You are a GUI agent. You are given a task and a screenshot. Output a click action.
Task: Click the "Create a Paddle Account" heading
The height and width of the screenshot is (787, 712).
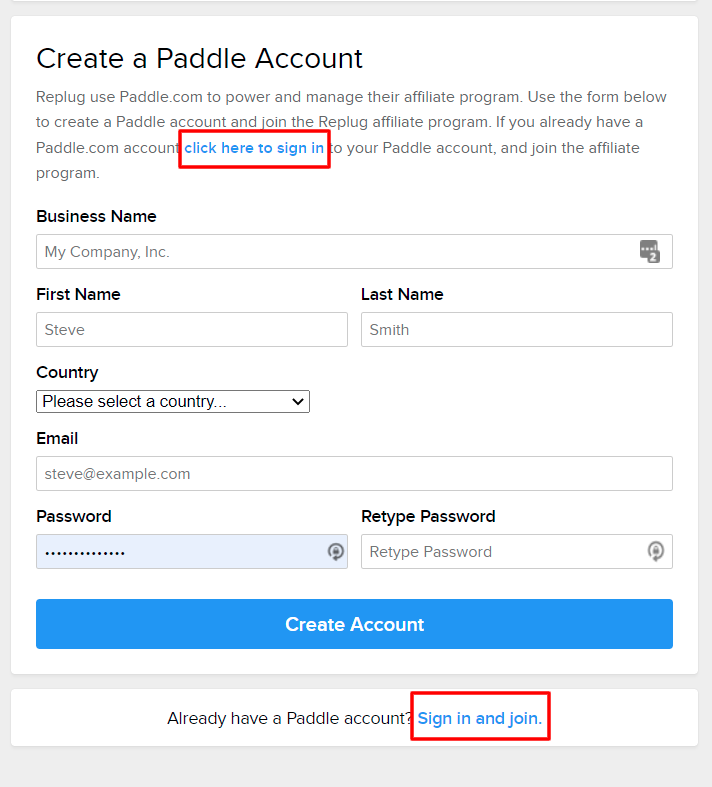199,58
